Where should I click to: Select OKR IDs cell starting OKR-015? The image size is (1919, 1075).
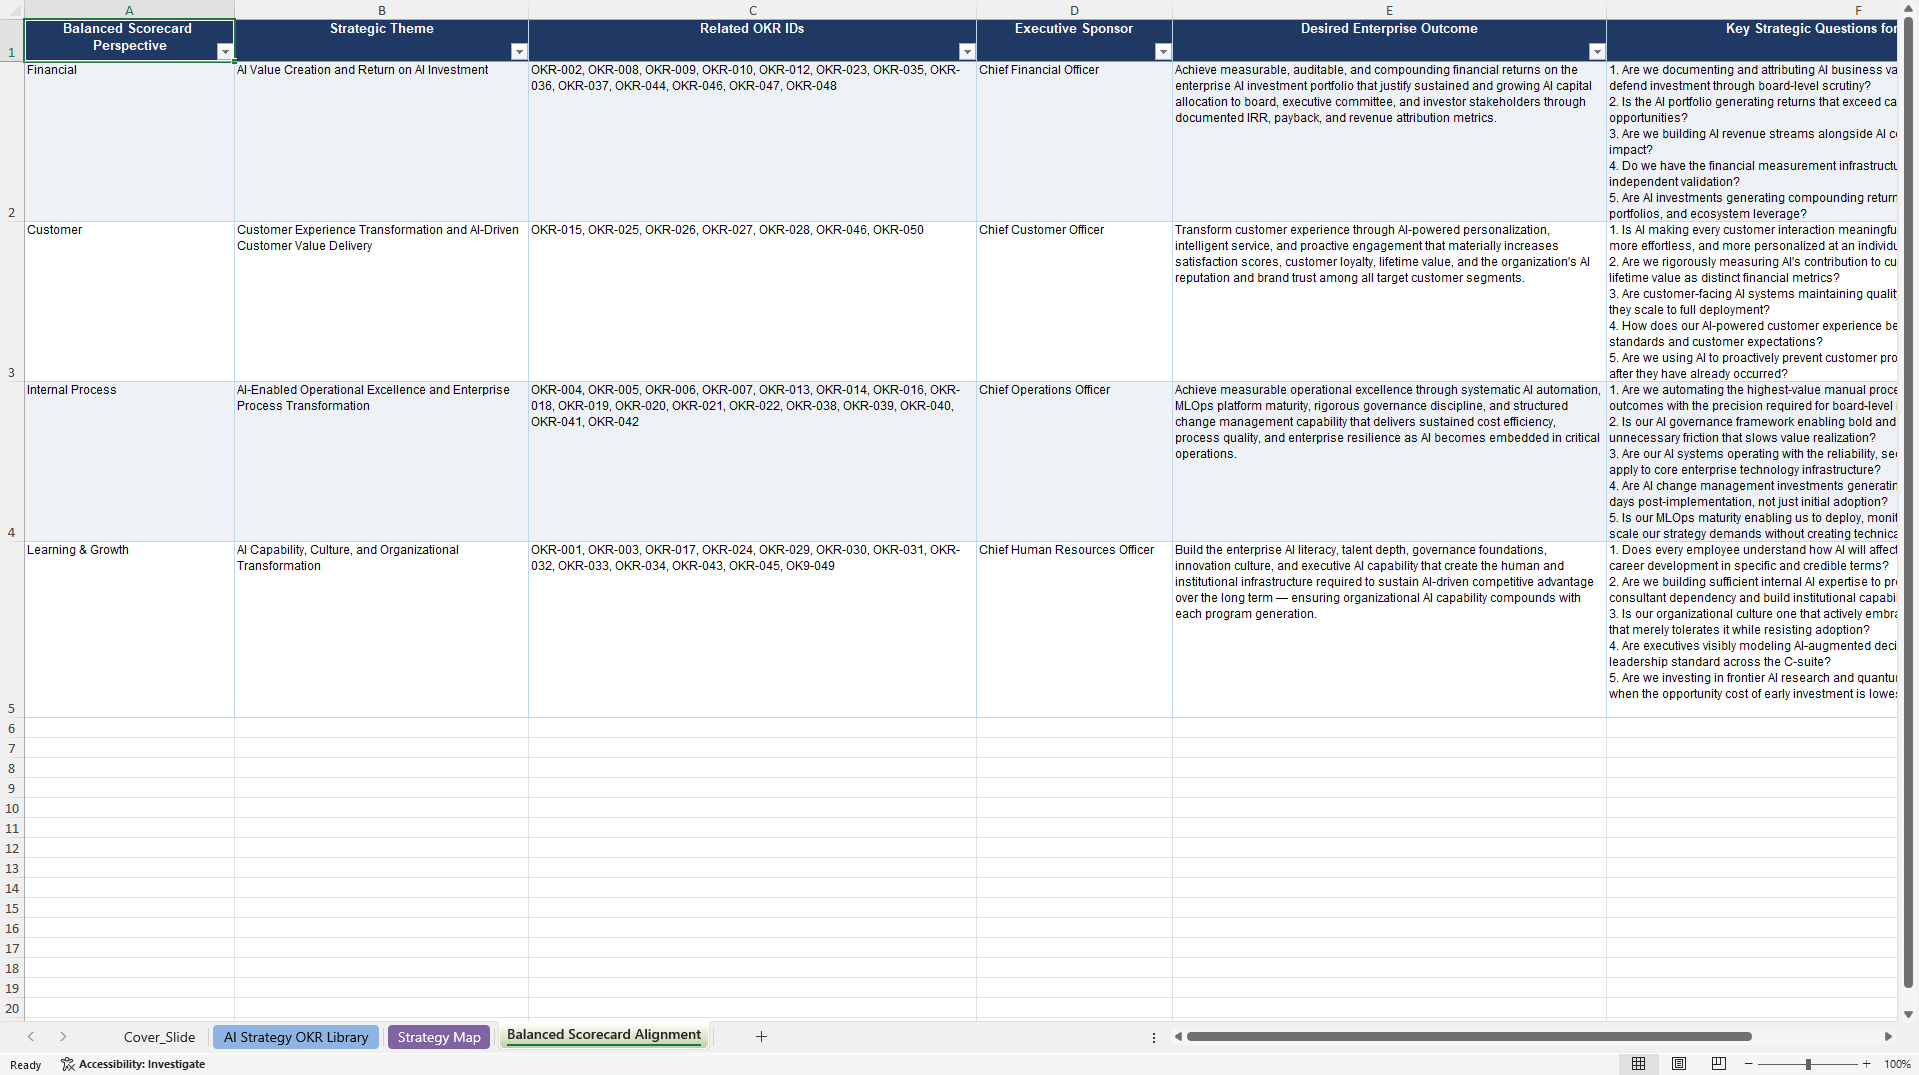pos(752,301)
